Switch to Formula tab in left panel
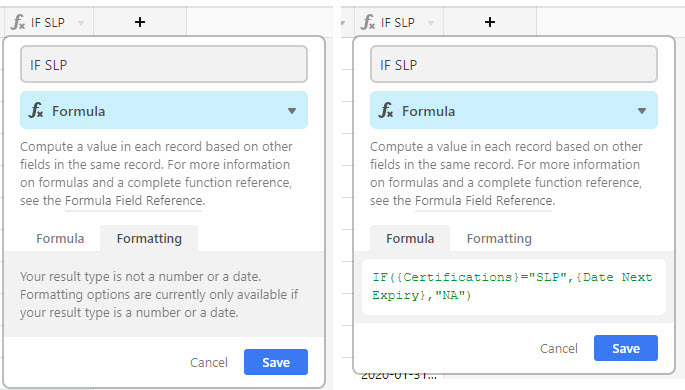Image resolution: width=685 pixels, height=390 pixels. (x=60, y=238)
